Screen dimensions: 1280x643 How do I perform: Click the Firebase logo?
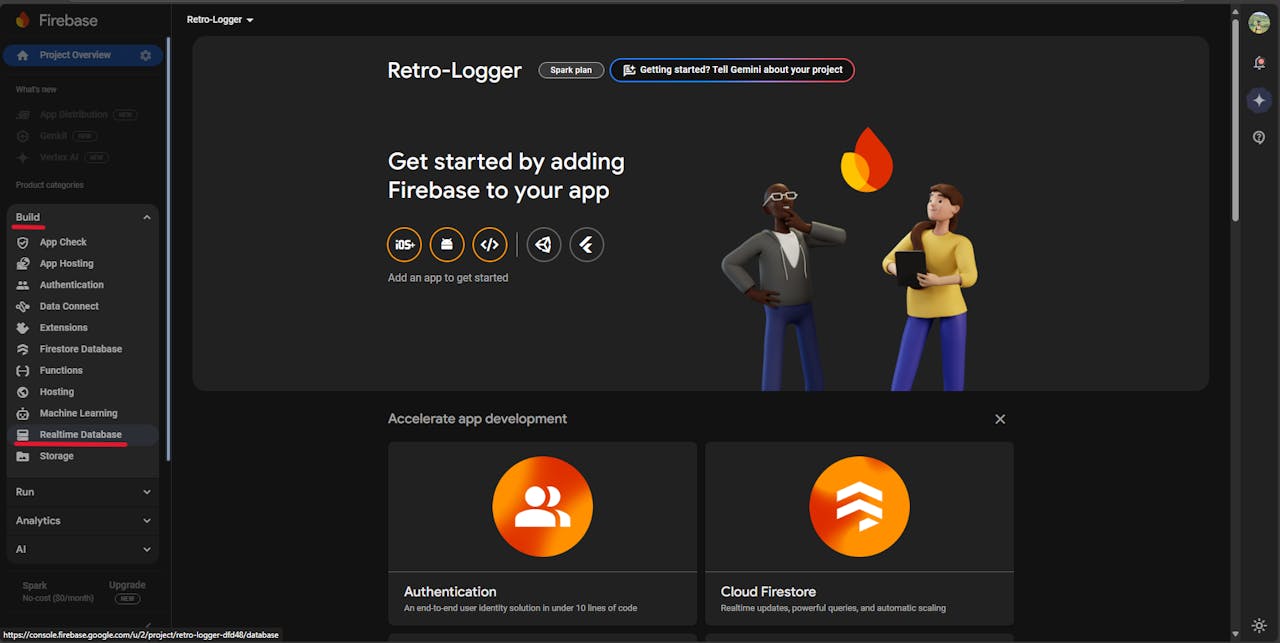click(x=57, y=20)
